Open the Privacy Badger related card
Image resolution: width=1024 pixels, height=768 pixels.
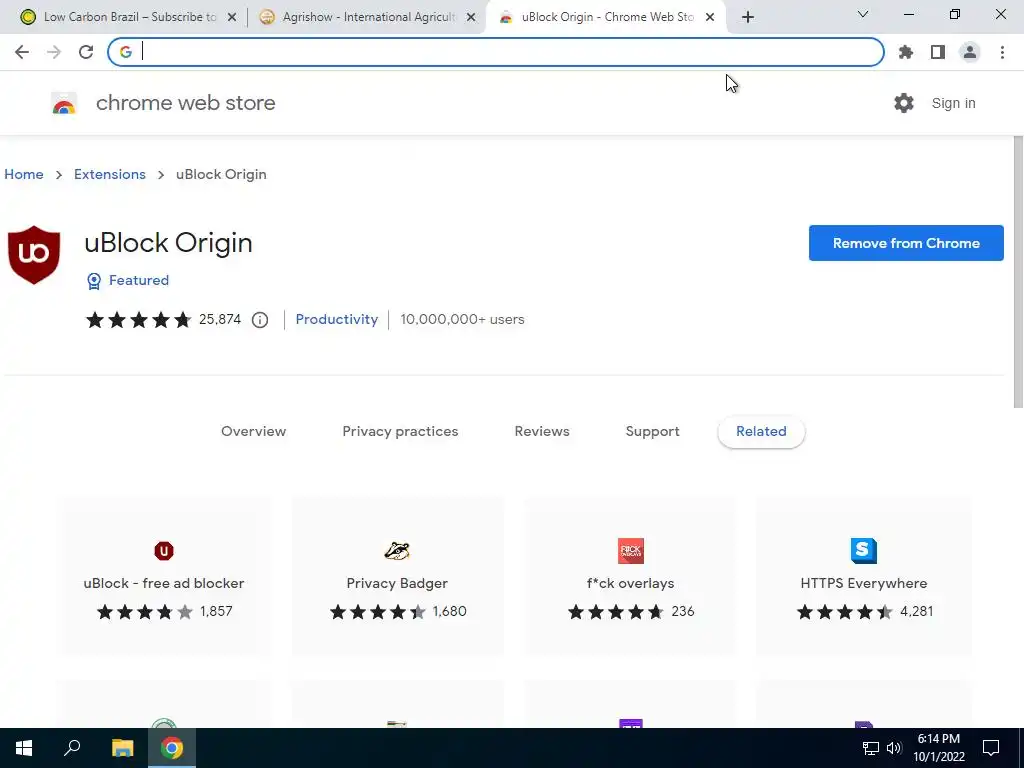click(x=397, y=577)
